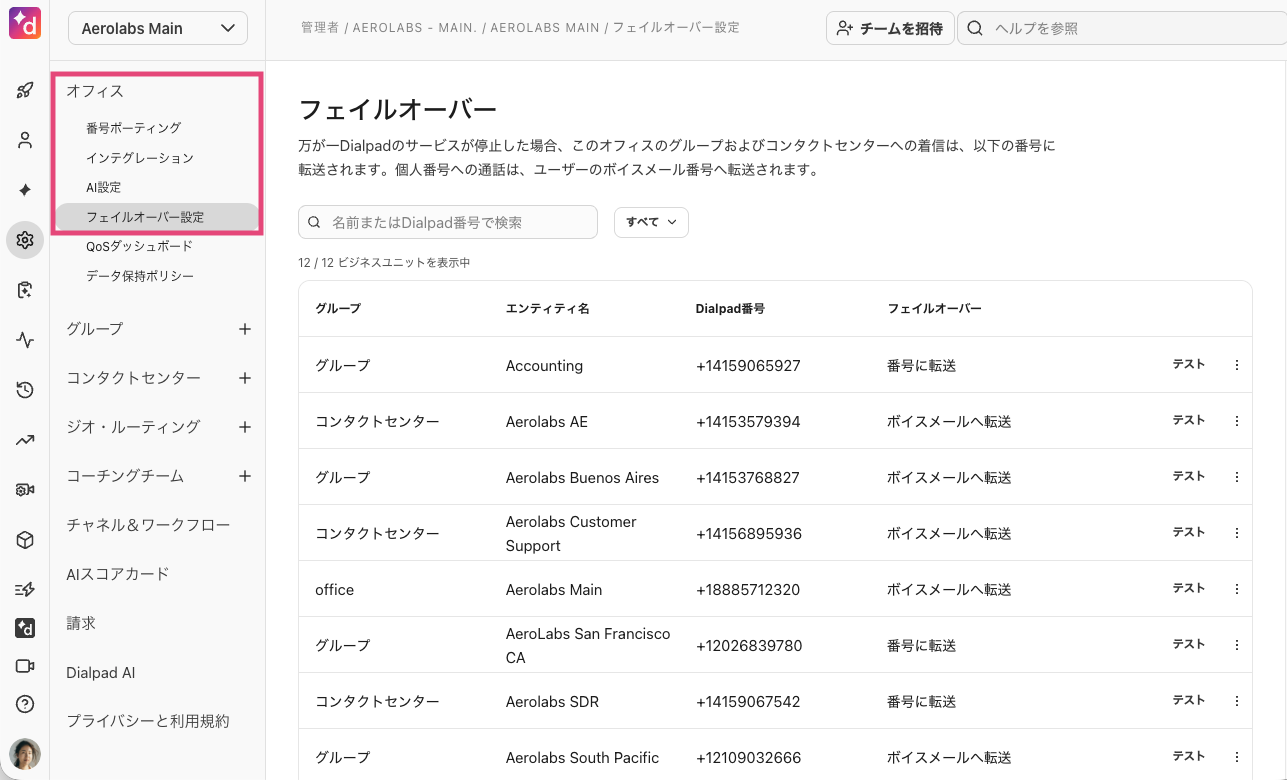
Task: Focus the 名前またはDialpad番号で検索 field
Action: click(448, 222)
